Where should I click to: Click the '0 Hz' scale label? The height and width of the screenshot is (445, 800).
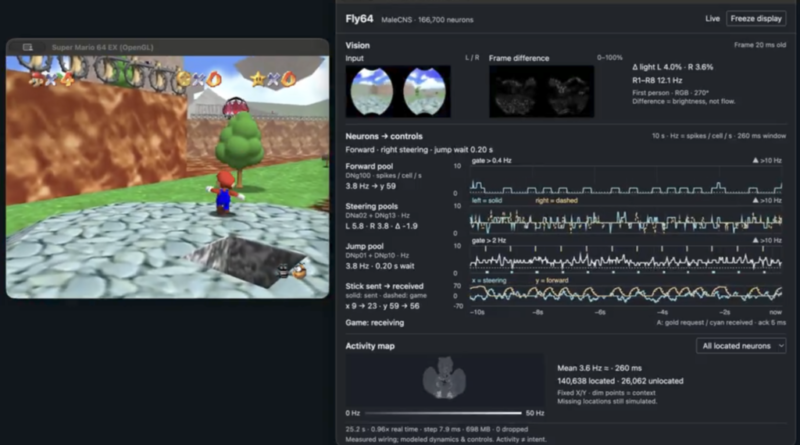(353, 413)
